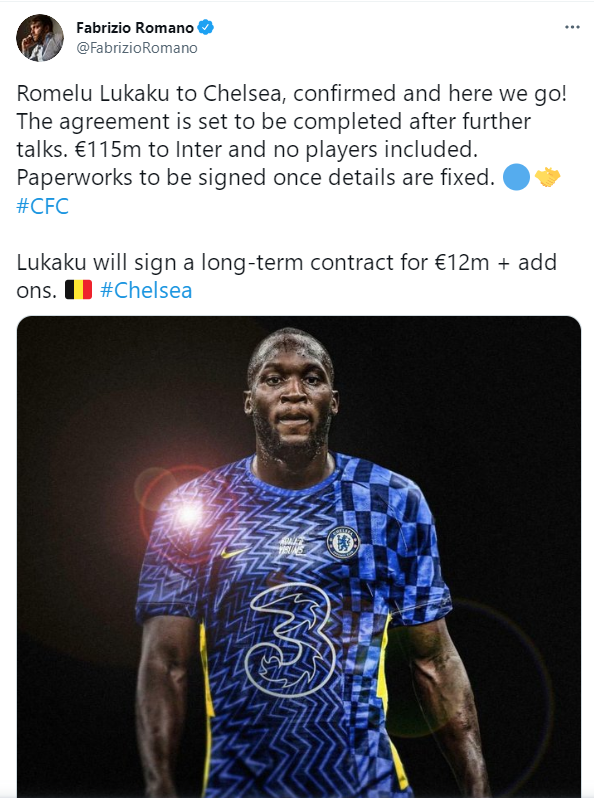Open the three-dot more options menu
Viewport: 594px width, 798px height.
coord(572,27)
